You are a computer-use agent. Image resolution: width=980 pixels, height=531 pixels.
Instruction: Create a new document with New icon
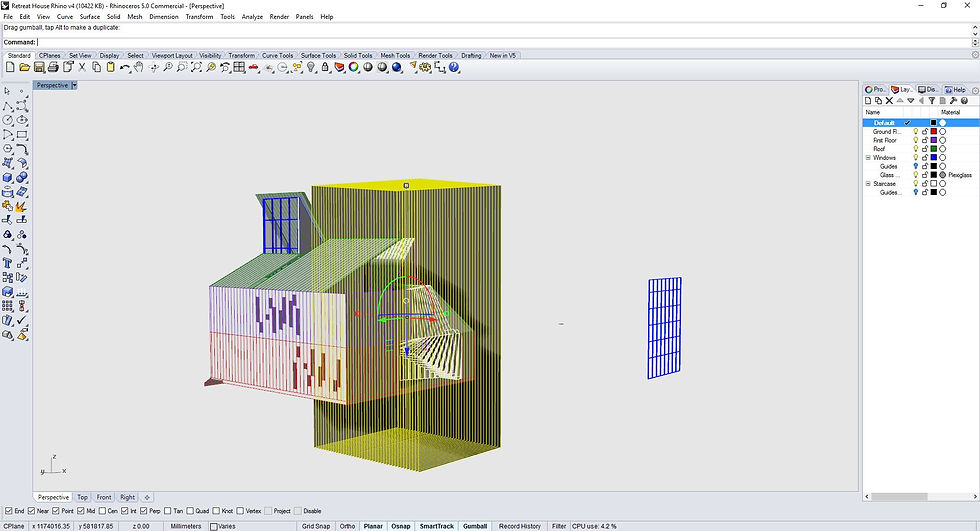(10, 67)
